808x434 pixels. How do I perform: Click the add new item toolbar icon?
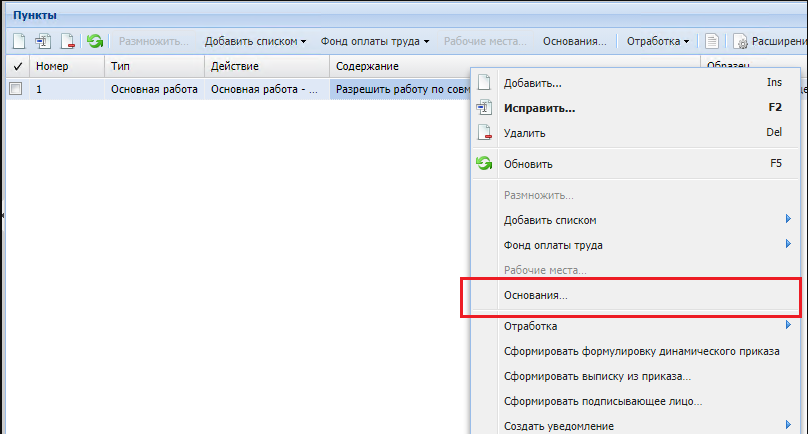(x=19, y=41)
